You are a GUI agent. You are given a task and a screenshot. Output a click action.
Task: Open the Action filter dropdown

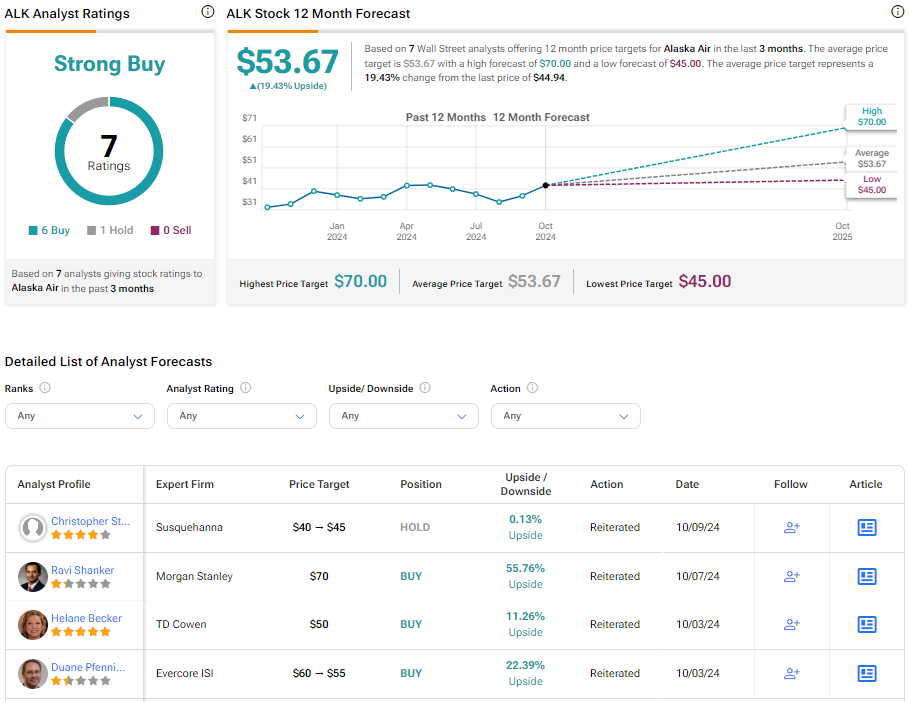point(565,415)
